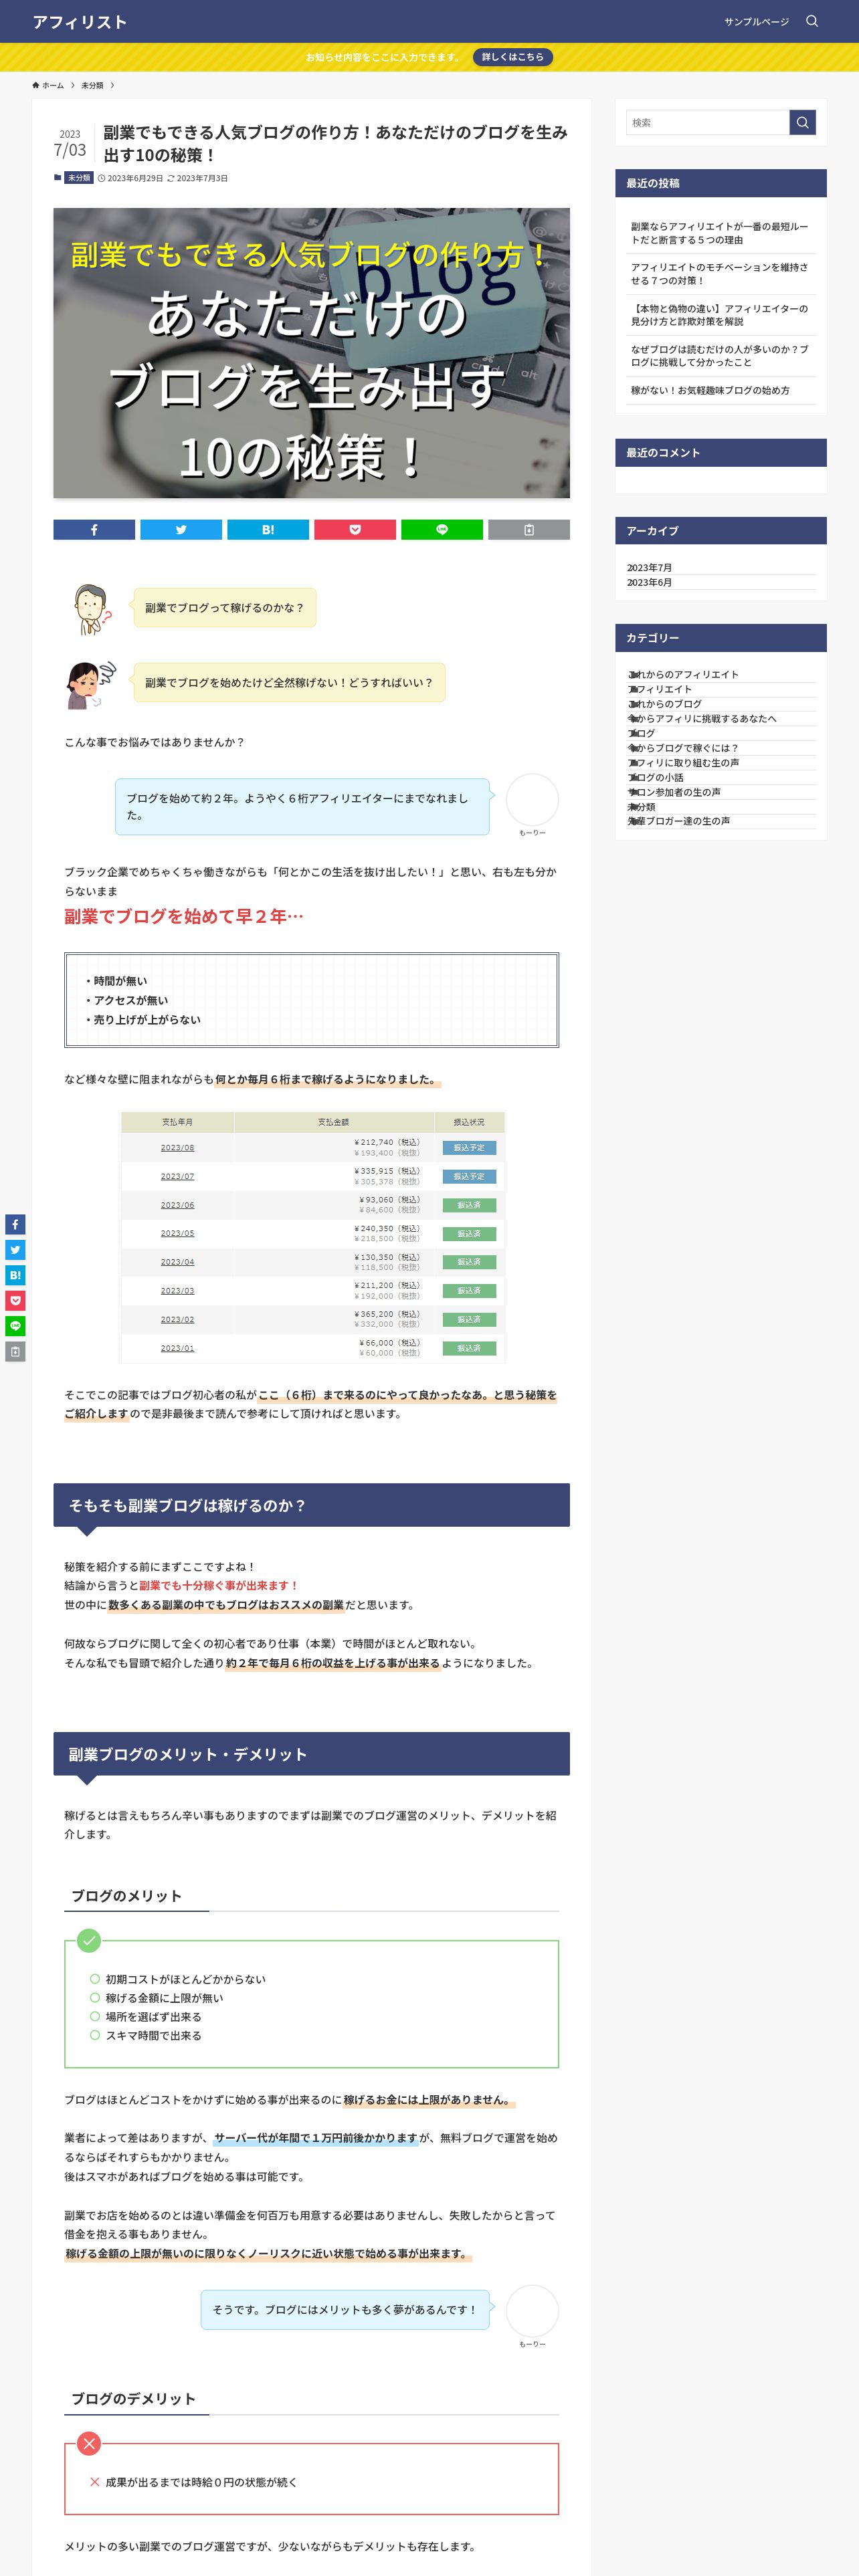Click the sidebar search submit button
859x2576 pixels.
click(x=802, y=122)
